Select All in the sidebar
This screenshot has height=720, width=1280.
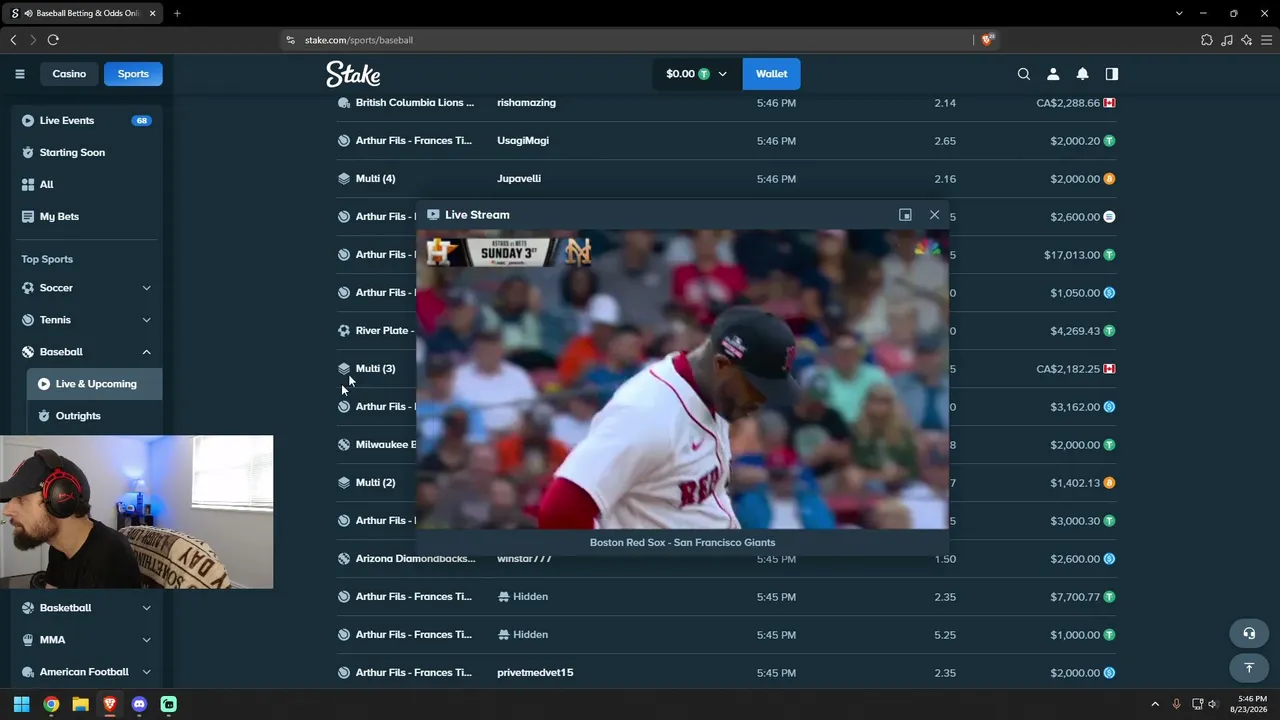87,185
